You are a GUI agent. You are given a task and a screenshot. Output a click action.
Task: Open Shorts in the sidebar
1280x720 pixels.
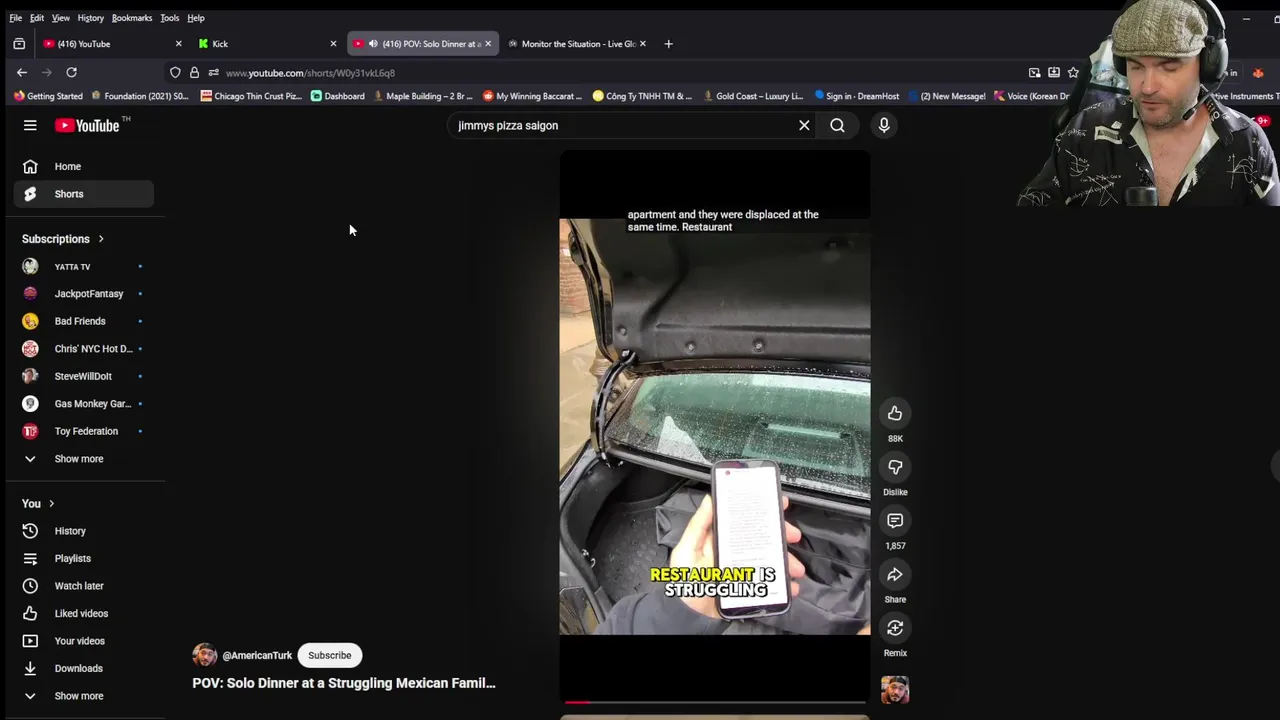[84, 194]
